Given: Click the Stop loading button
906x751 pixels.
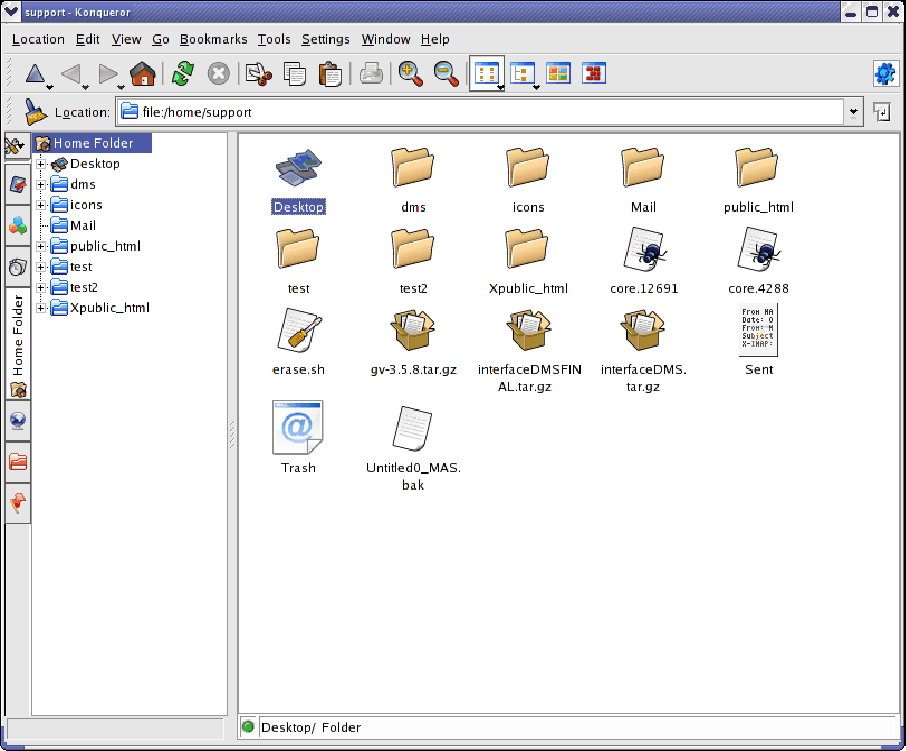Looking at the screenshot, I should coord(218,73).
